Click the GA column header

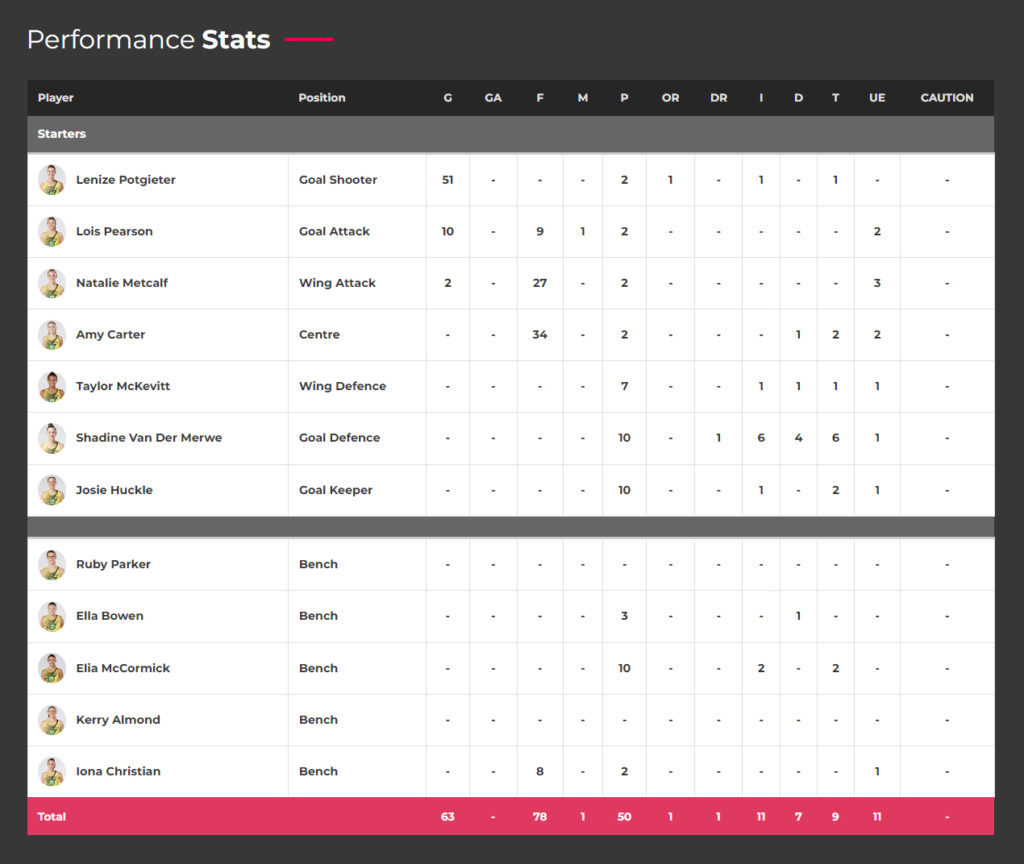pos(493,98)
